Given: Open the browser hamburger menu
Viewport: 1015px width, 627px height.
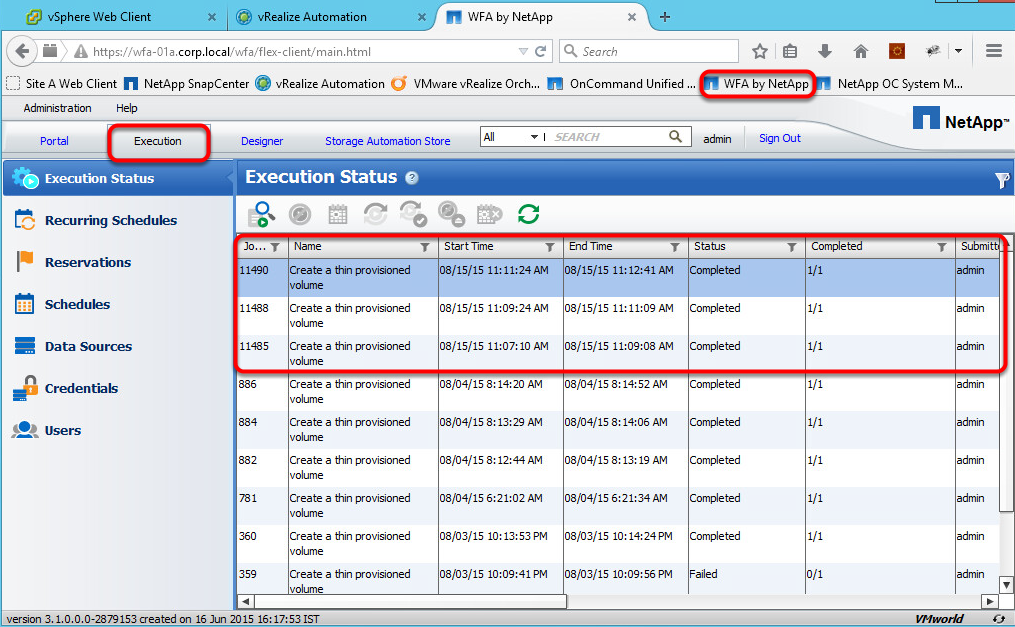Looking at the screenshot, I should tap(994, 50).
